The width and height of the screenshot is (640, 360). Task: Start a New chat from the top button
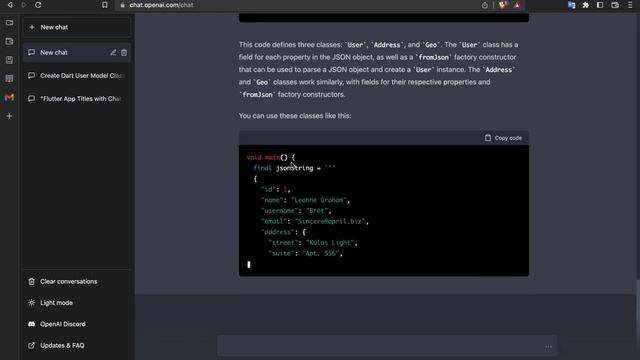tap(77, 27)
